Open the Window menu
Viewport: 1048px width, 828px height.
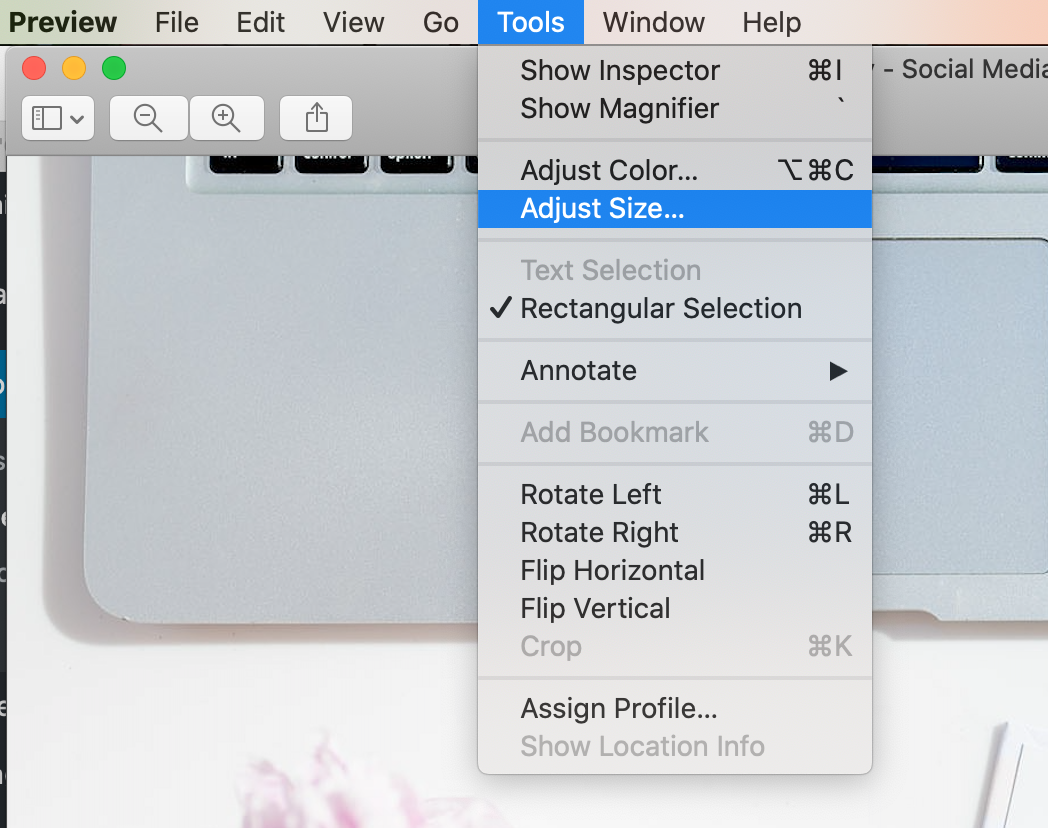click(652, 22)
